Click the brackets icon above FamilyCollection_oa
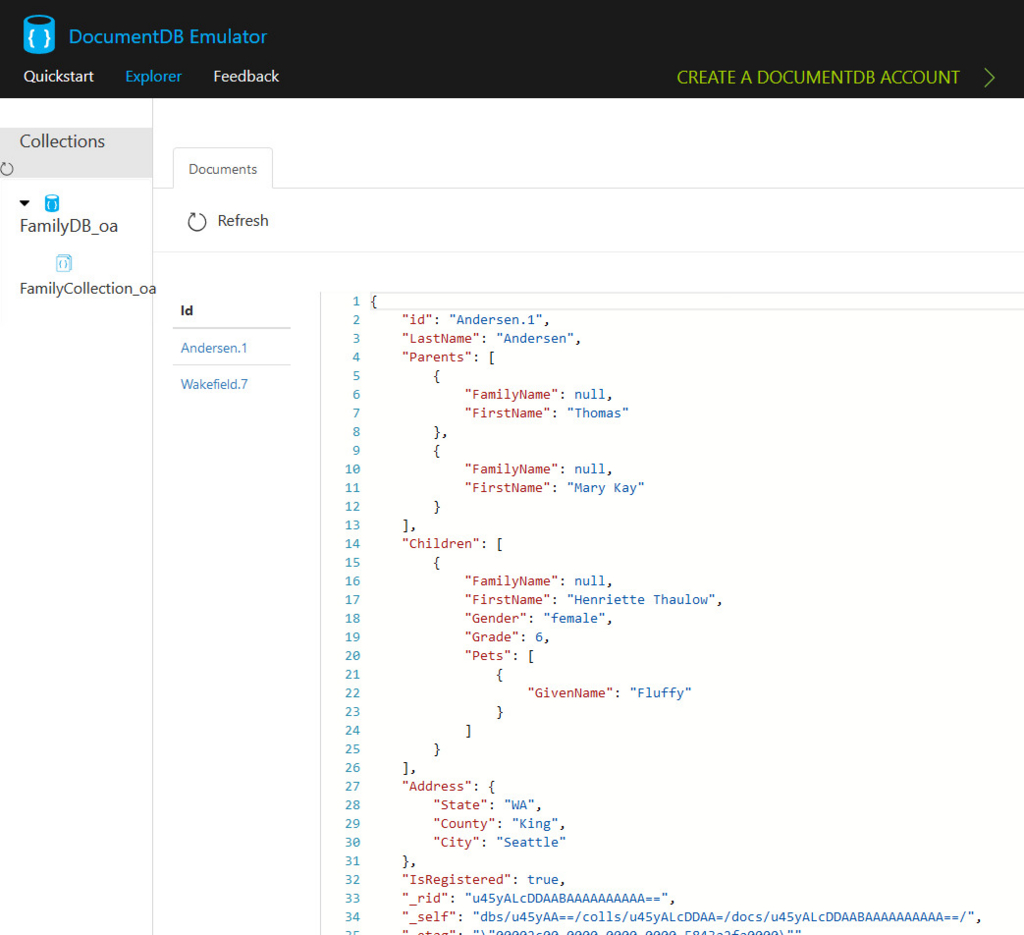This screenshot has width=1024, height=935. click(x=63, y=263)
